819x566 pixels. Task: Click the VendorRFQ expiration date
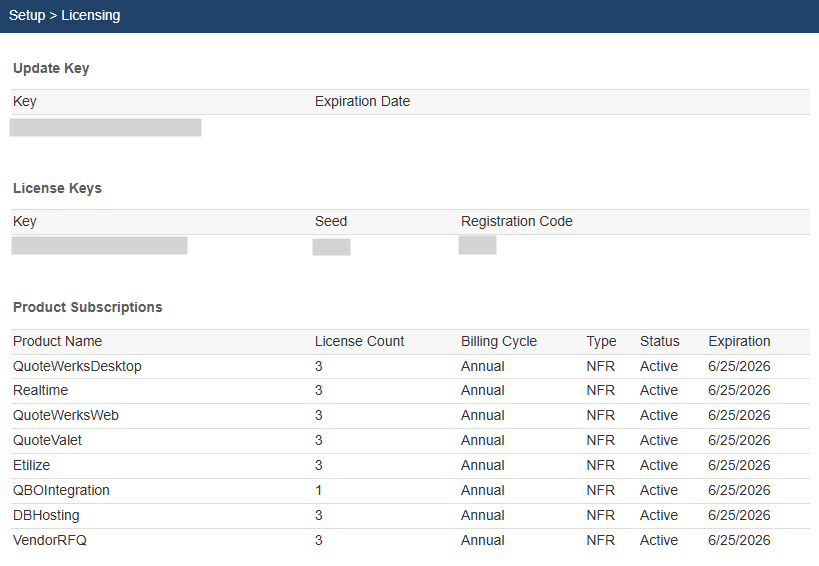(739, 541)
